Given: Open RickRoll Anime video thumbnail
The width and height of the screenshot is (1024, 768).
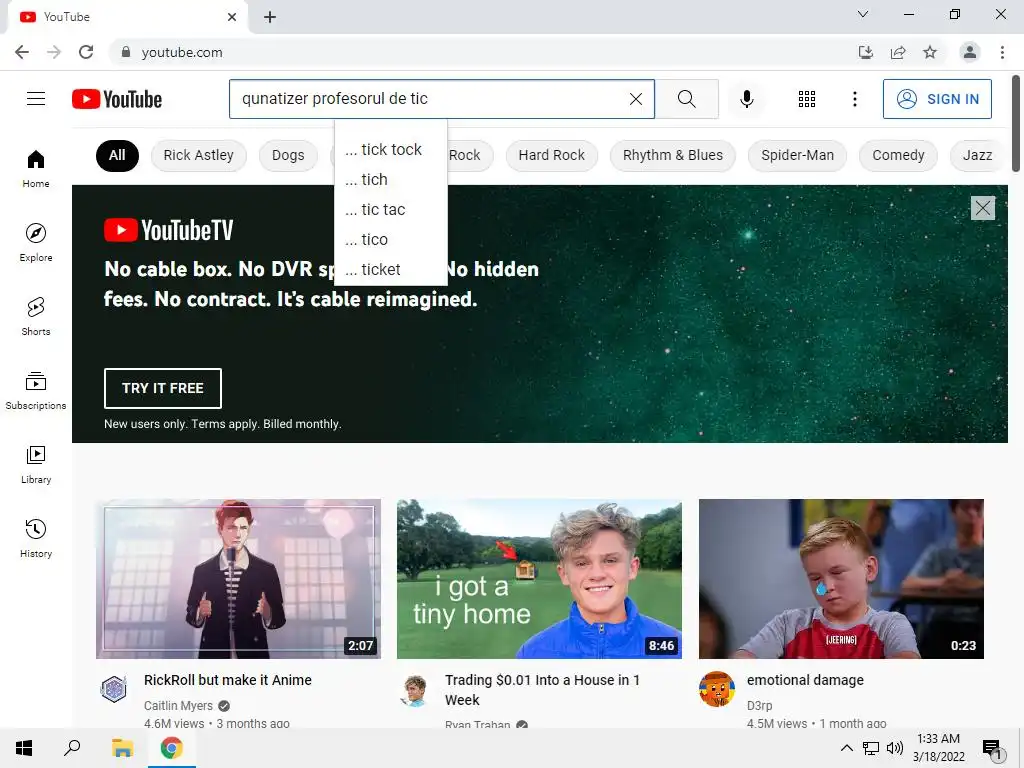Looking at the screenshot, I should click(238, 579).
